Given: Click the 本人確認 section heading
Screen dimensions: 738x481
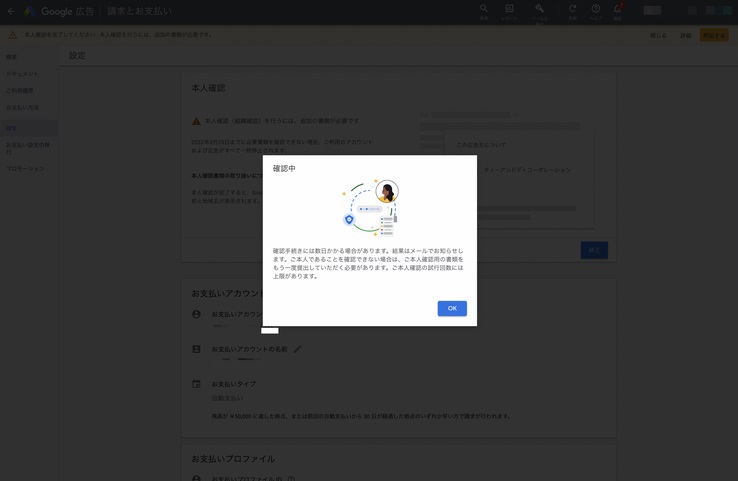Looking at the screenshot, I should tap(208, 88).
